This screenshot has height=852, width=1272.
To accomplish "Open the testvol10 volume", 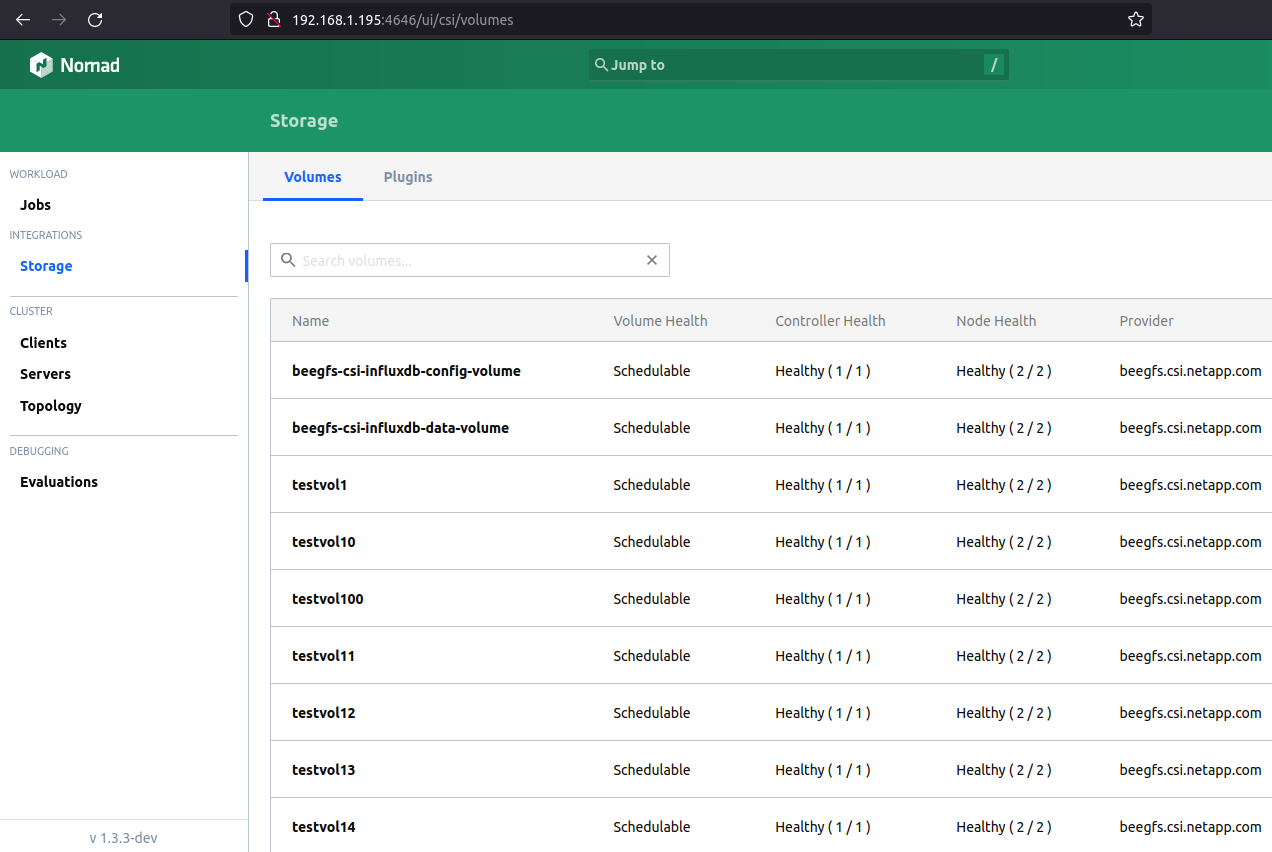I will tap(324, 542).
